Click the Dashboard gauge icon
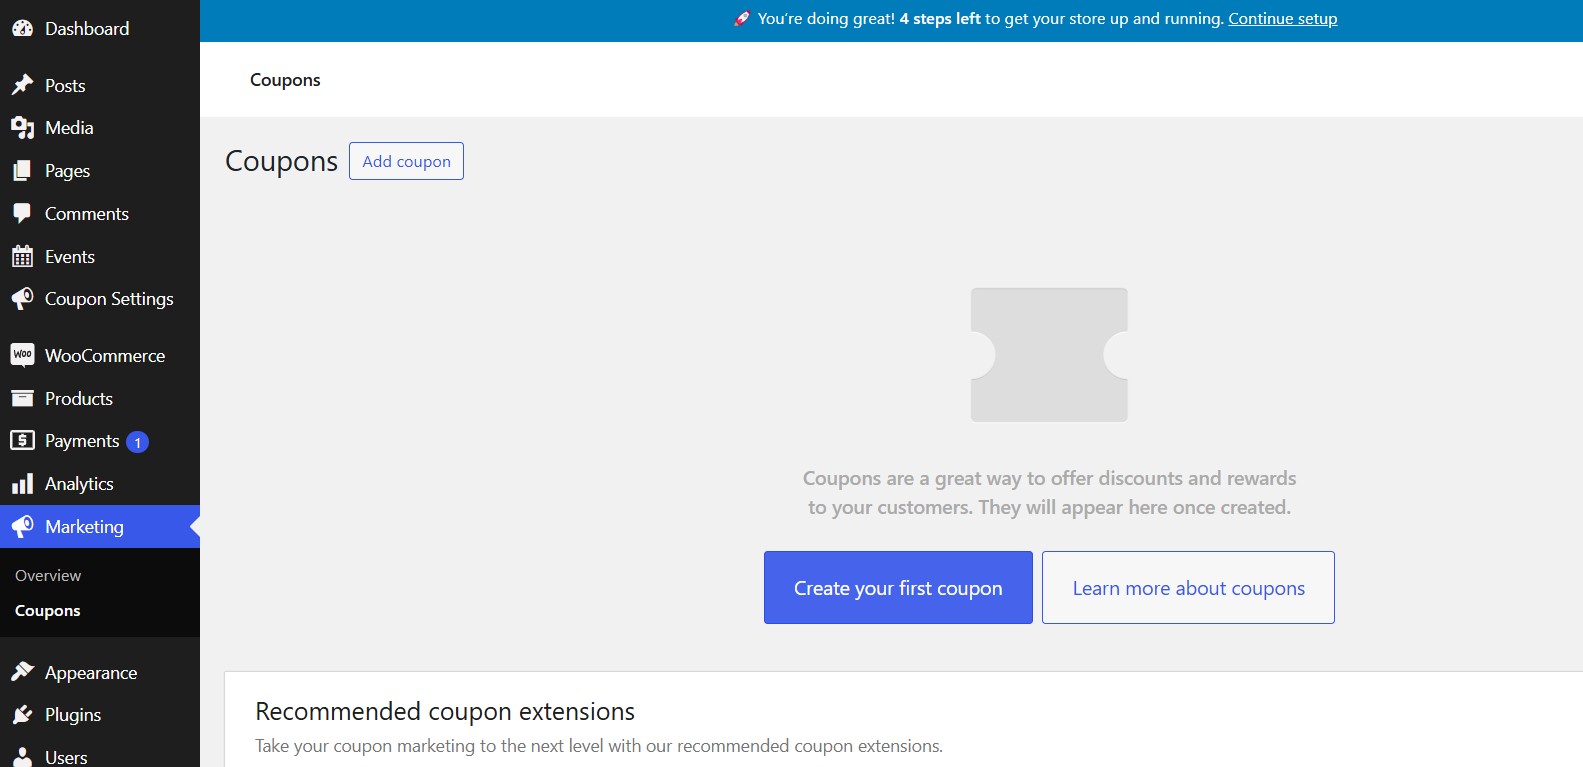1583x767 pixels. coord(22,29)
